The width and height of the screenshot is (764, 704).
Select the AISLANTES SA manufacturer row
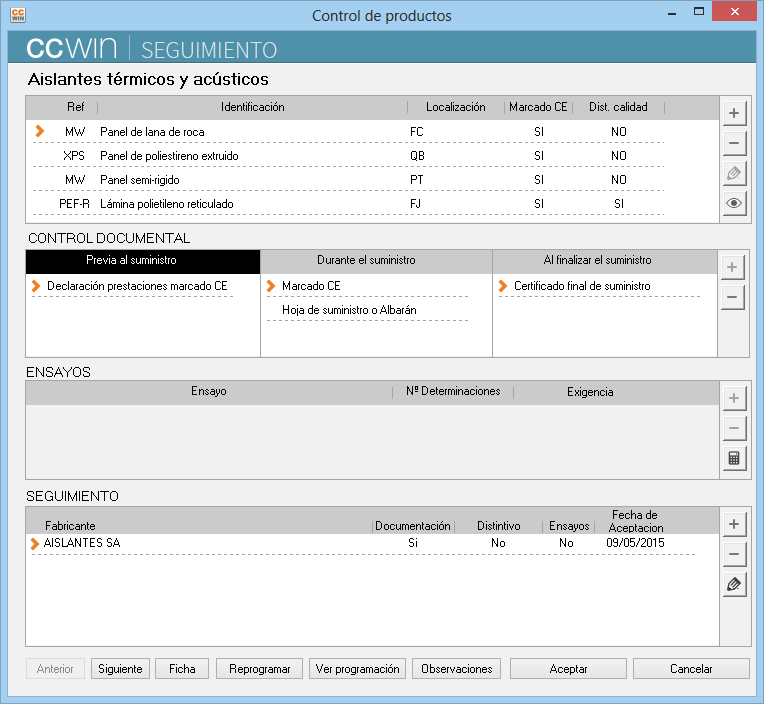click(x=83, y=543)
